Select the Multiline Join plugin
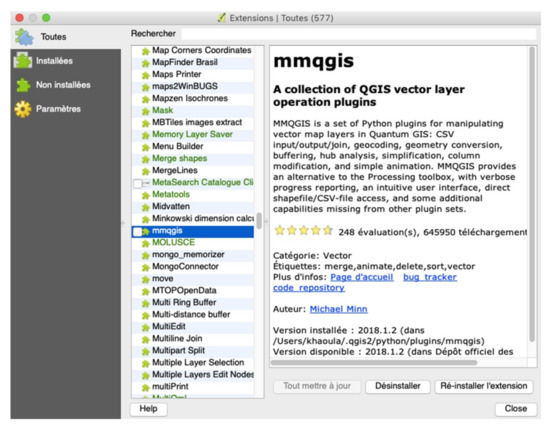Viewport: 550px width, 426px height. tap(193, 339)
